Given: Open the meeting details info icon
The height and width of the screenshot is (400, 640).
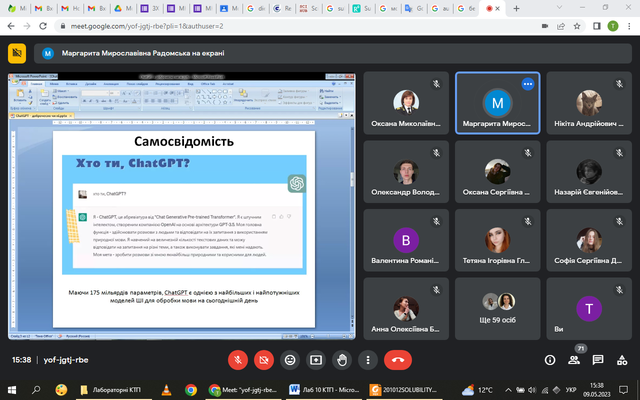Looking at the screenshot, I should pyautogui.click(x=550, y=359).
